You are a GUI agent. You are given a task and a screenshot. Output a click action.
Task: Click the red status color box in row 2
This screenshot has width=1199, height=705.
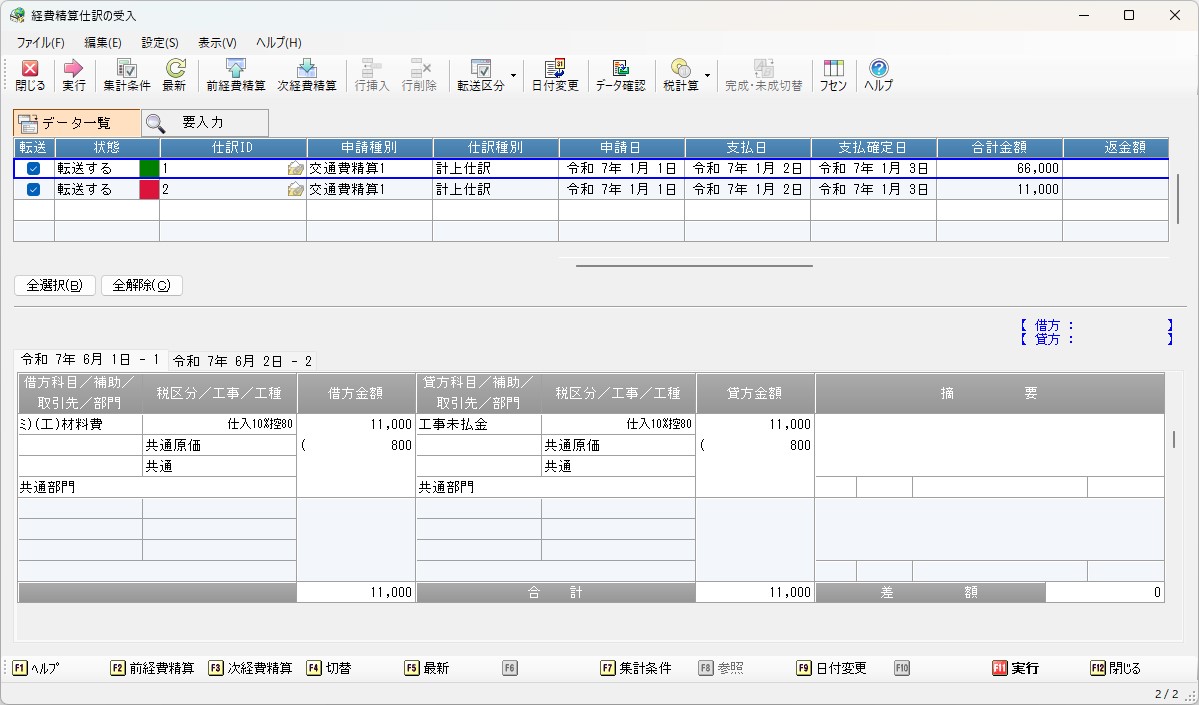(x=149, y=189)
